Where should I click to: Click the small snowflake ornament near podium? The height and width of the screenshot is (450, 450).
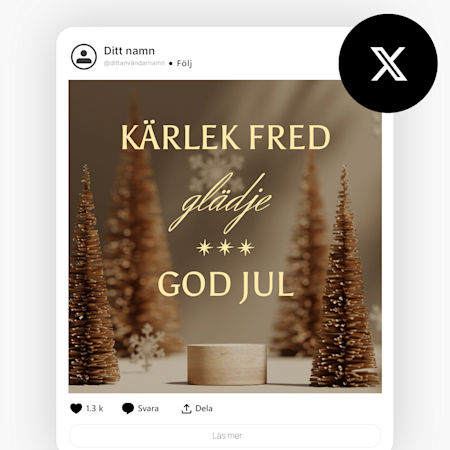tap(147, 347)
